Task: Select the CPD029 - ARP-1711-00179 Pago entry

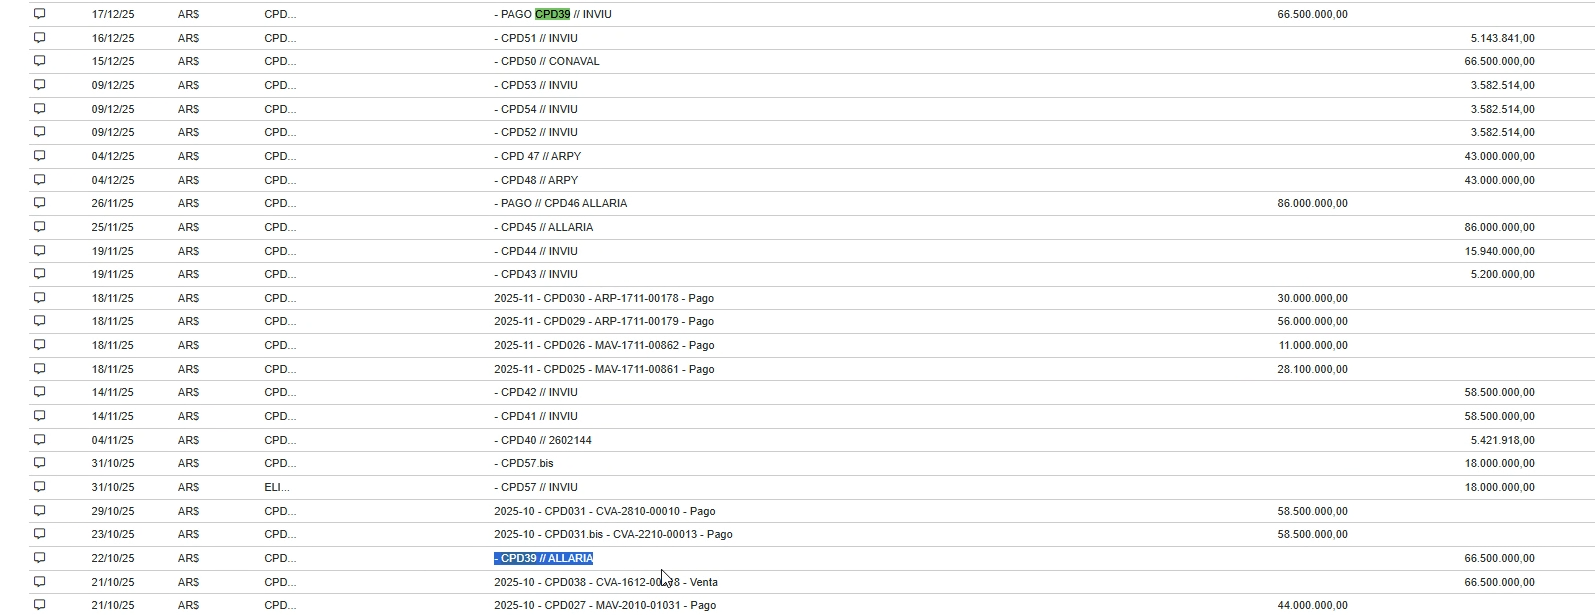Action: pyautogui.click(x=604, y=321)
